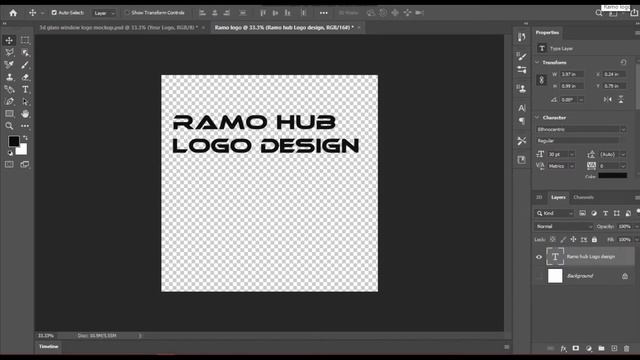Select the Move tool in the toolbar
640x360 pixels.
pyautogui.click(x=9, y=40)
